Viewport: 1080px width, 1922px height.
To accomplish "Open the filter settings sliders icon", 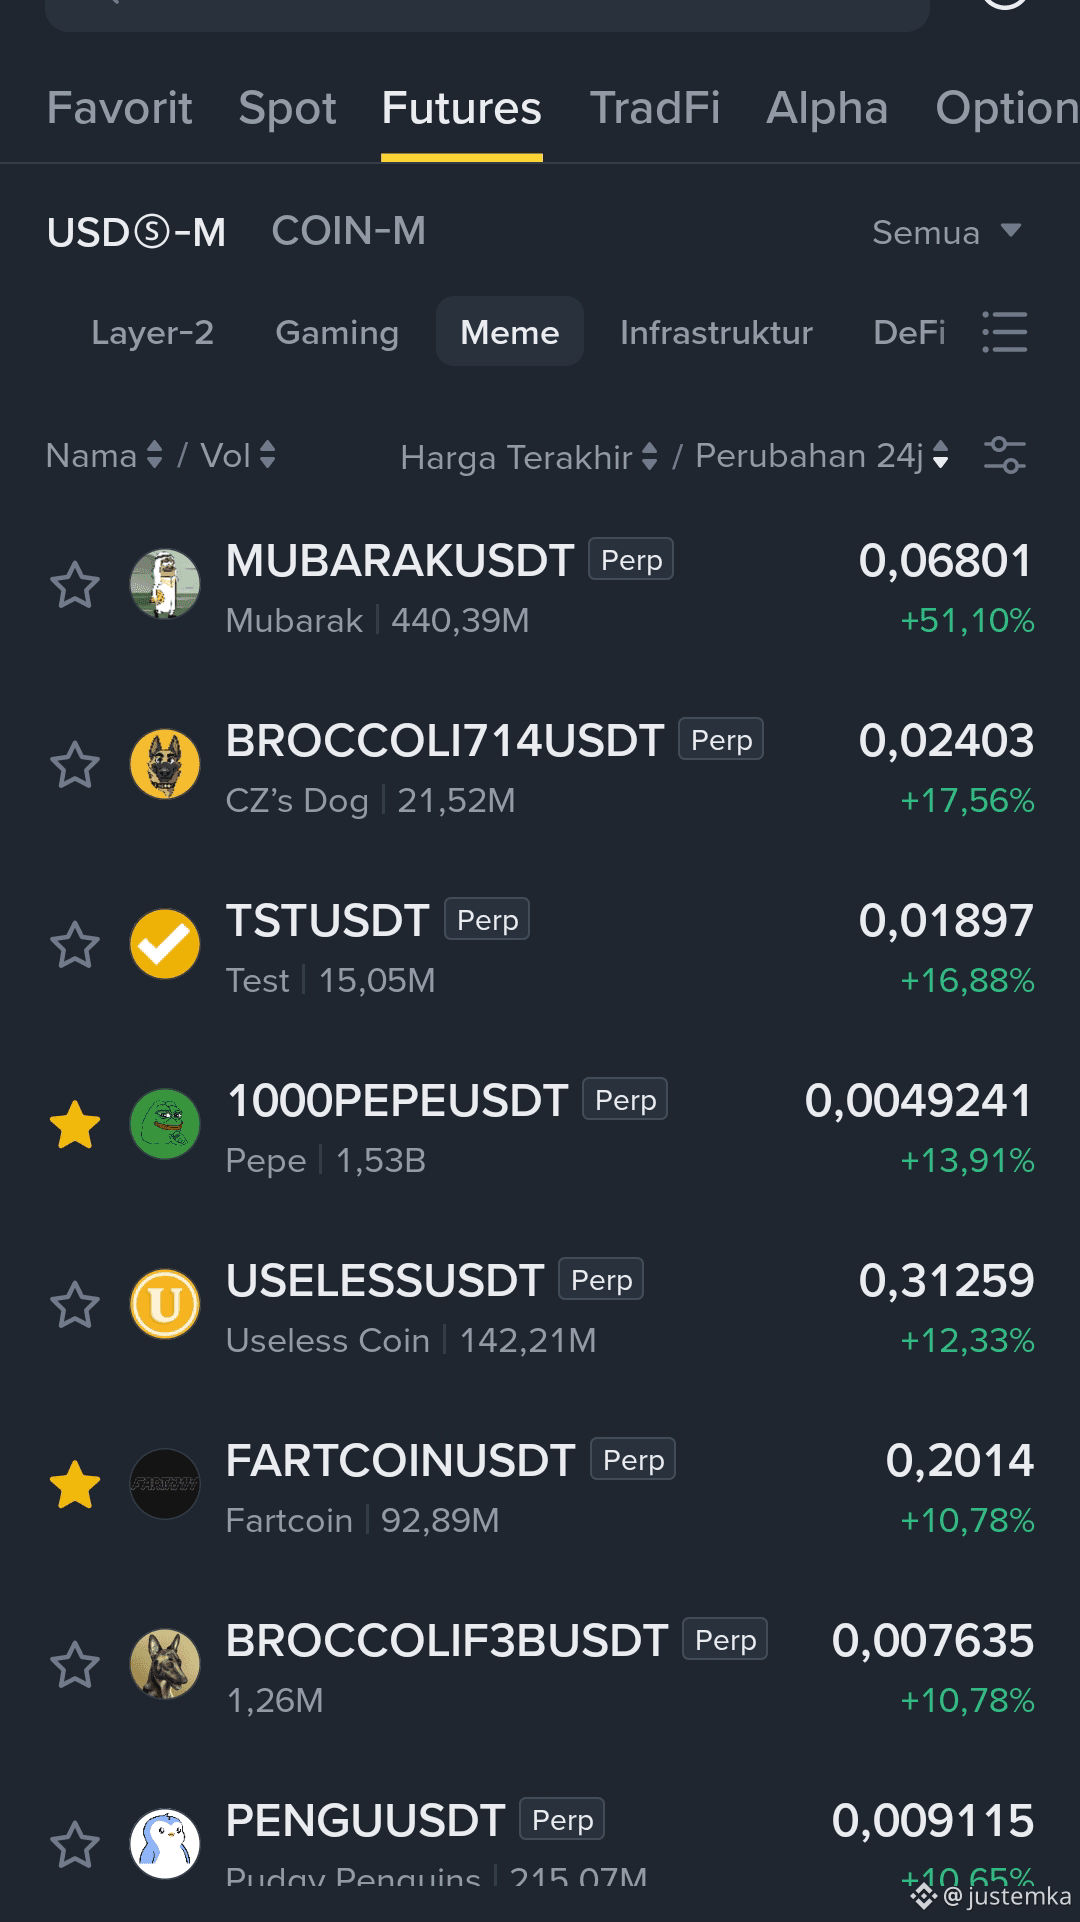I will pyautogui.click(x=1004, y=455).
